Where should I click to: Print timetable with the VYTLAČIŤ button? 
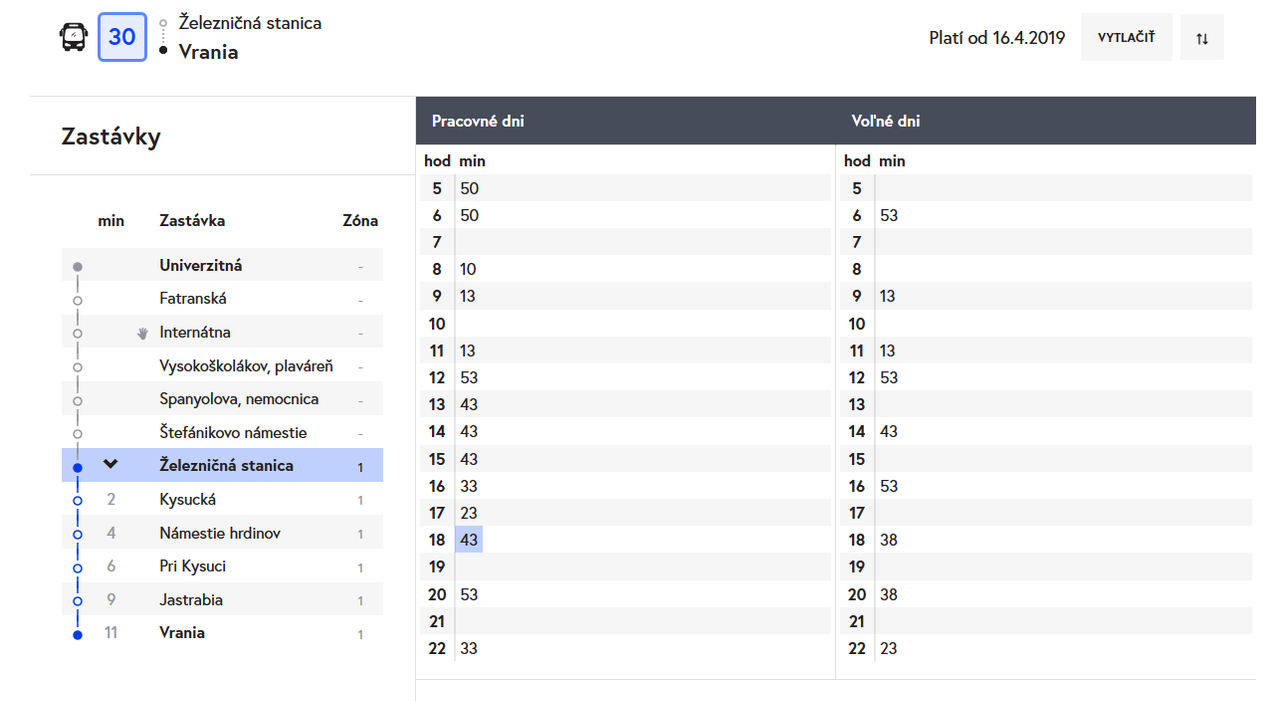(1126, 37)
